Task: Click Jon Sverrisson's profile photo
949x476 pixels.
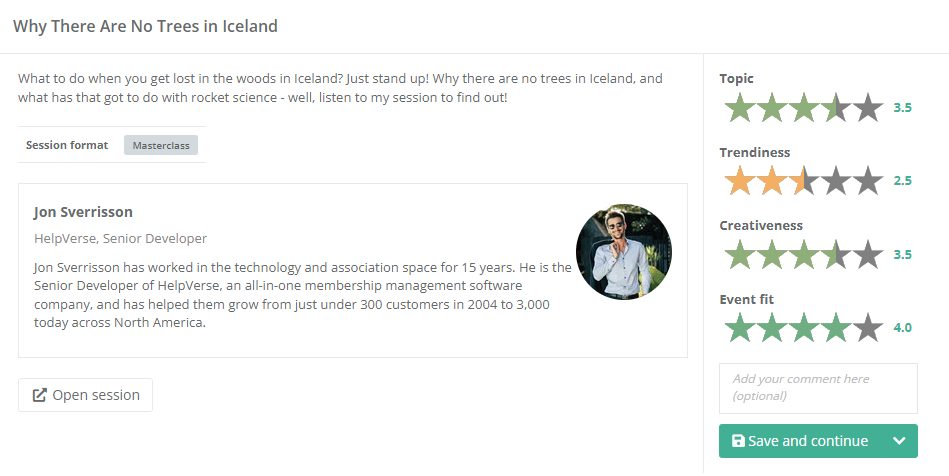Action: pyautogui.click(x=623, y=252)
